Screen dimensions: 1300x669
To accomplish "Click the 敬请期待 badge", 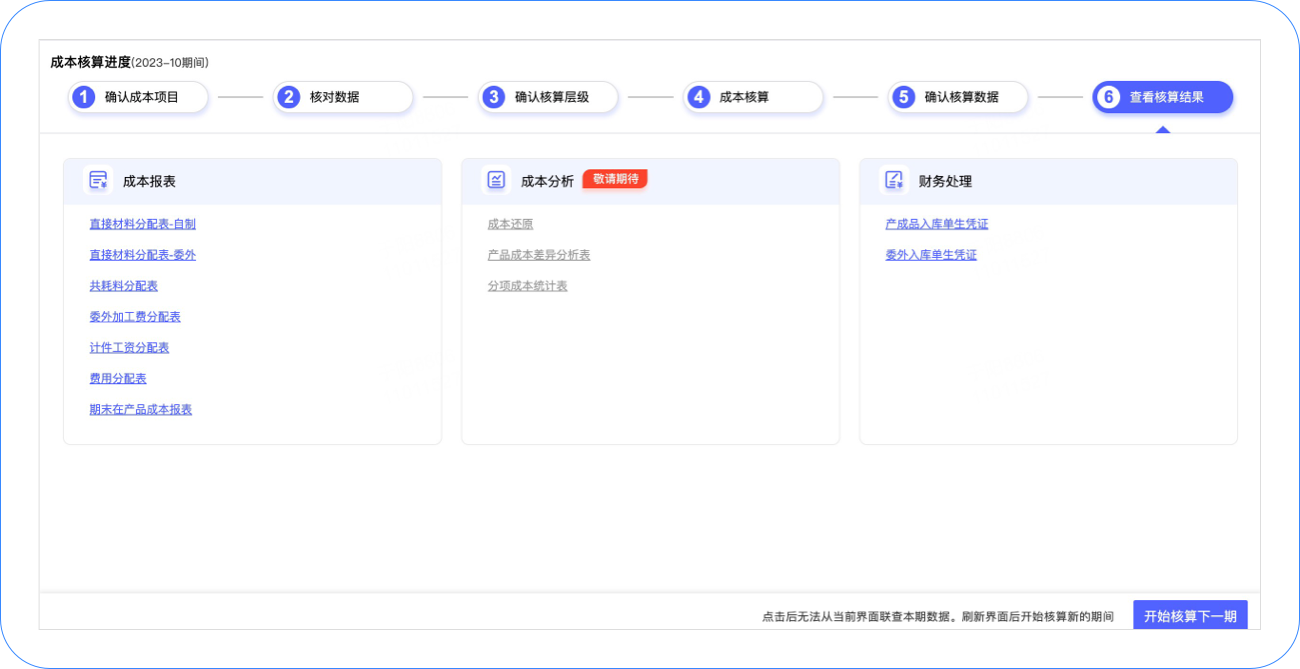I will (x=615, y=179).
